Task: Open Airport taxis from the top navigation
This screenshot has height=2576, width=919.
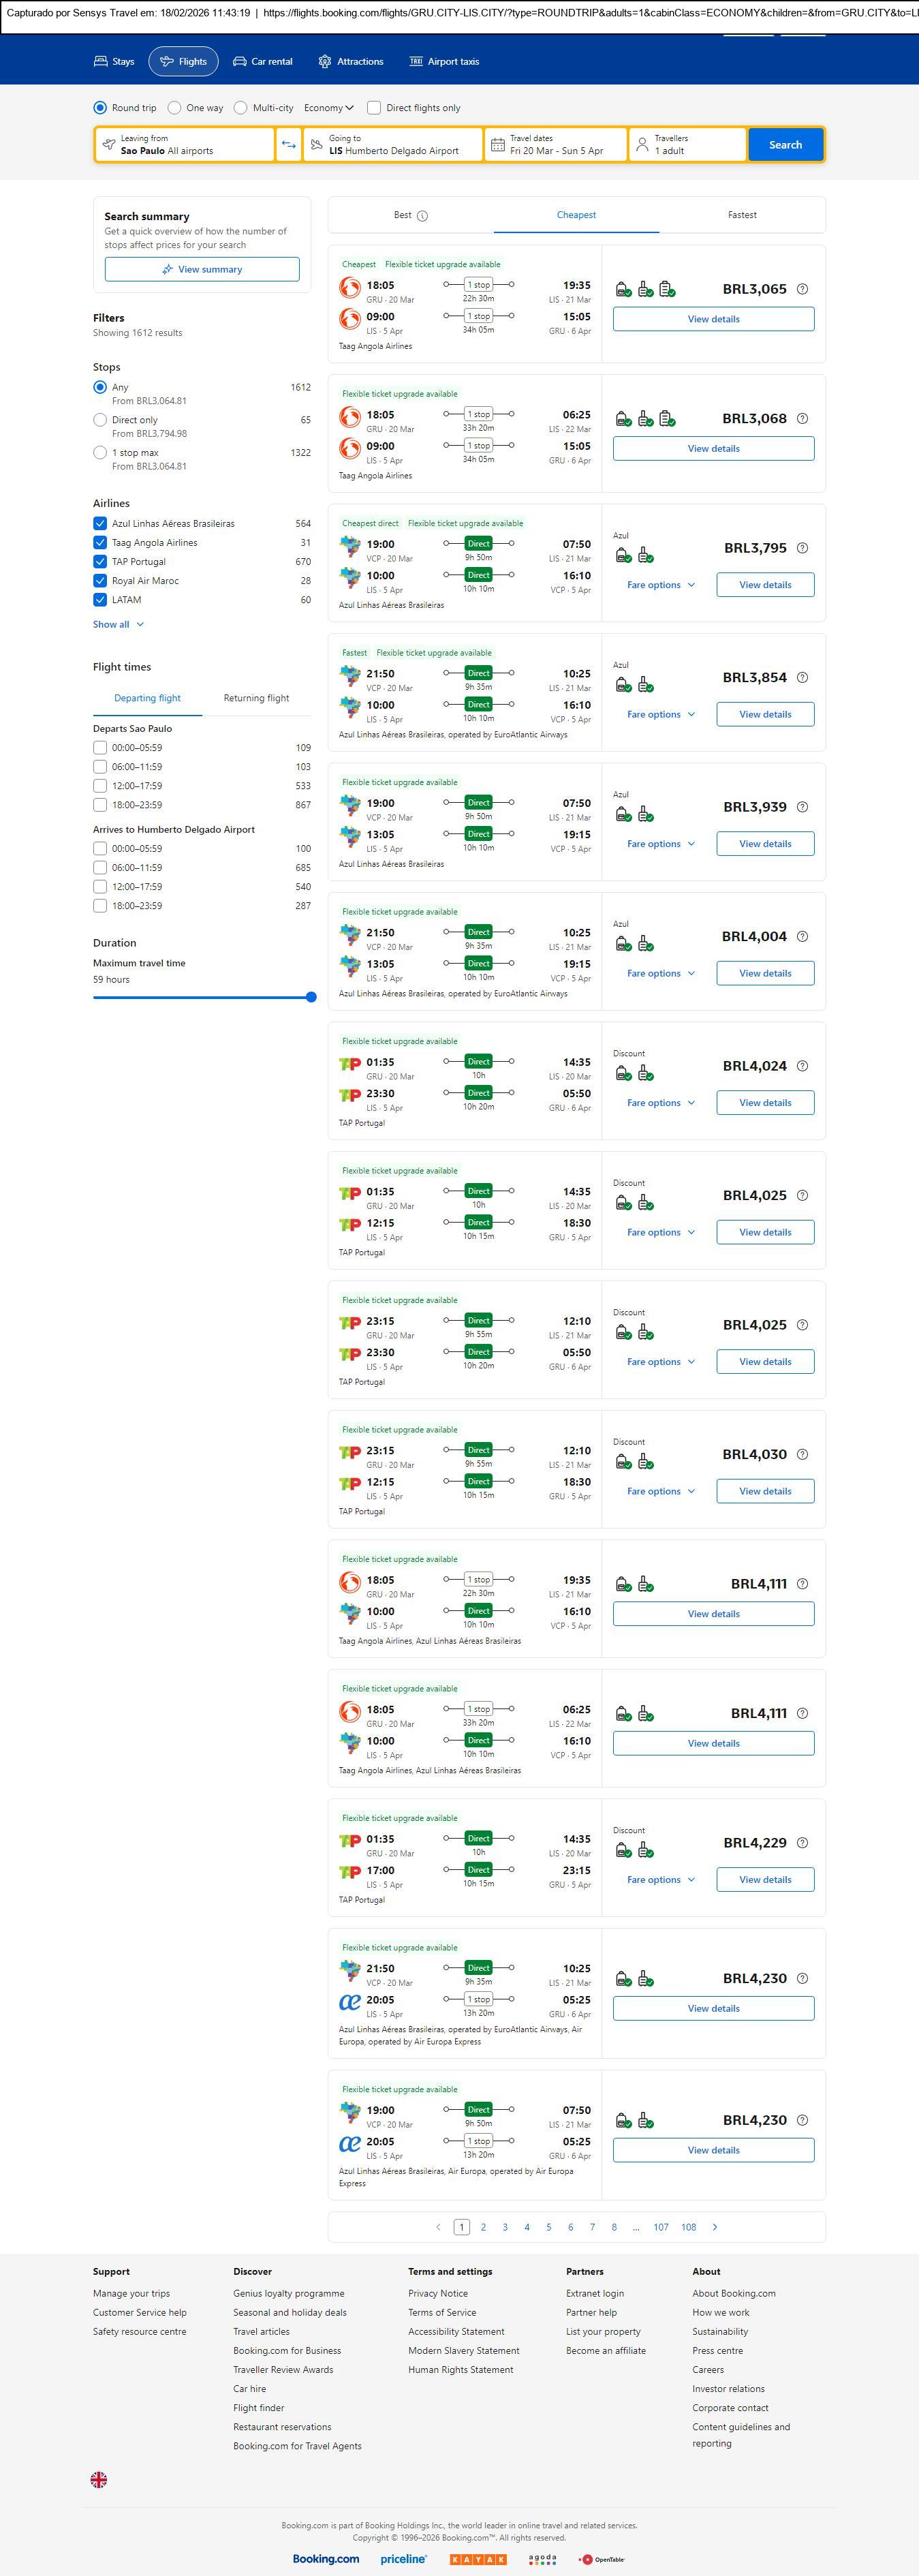Action: point(444,62)
